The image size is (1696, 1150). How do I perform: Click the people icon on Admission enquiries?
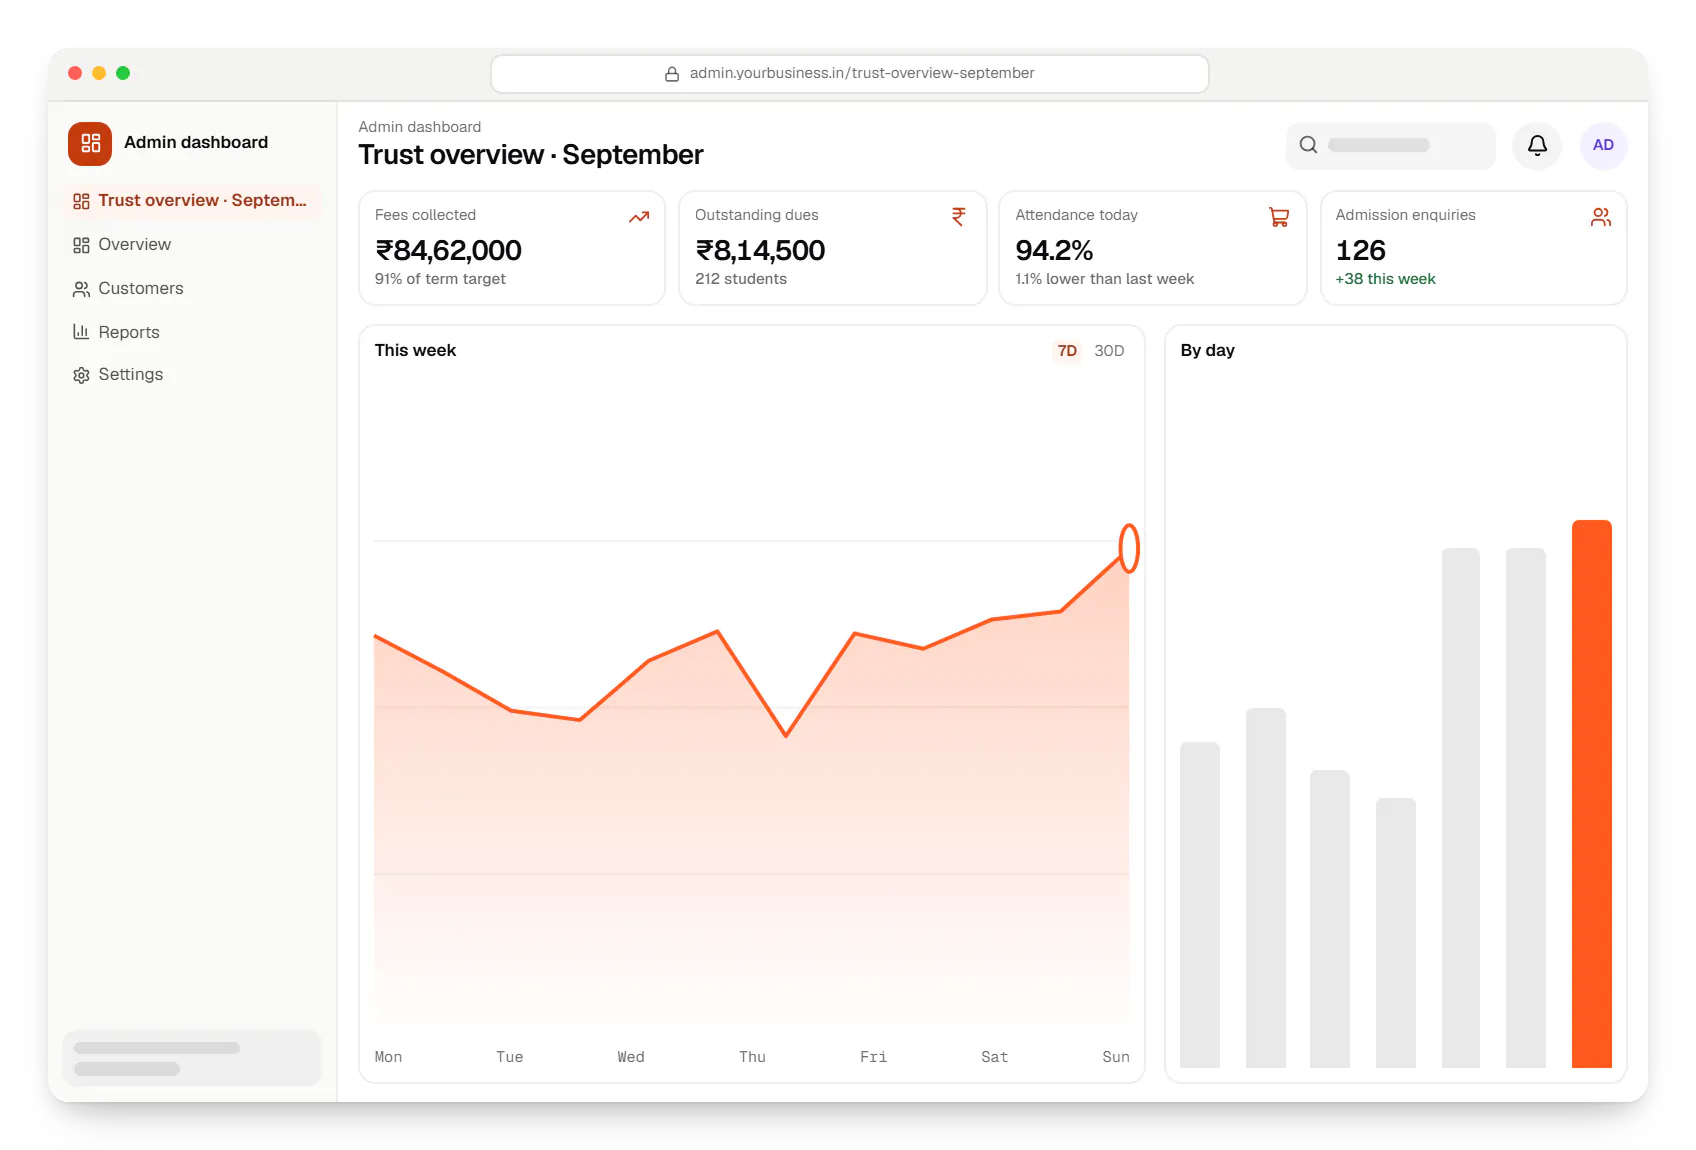tap(1601, 217)
